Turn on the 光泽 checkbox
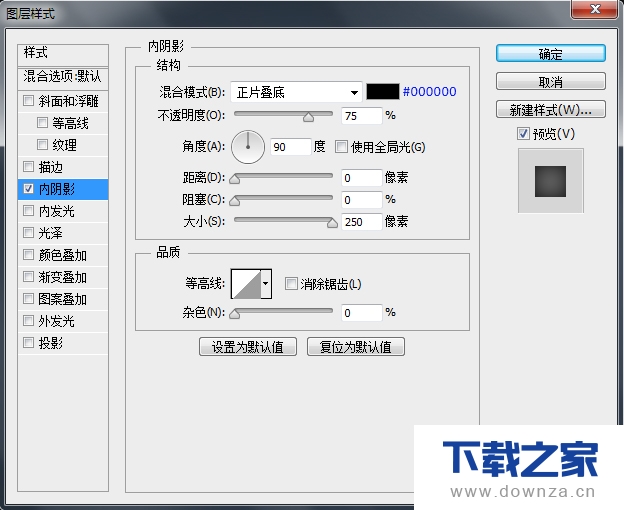Viewport: 624px width, 510px height. 28,232
